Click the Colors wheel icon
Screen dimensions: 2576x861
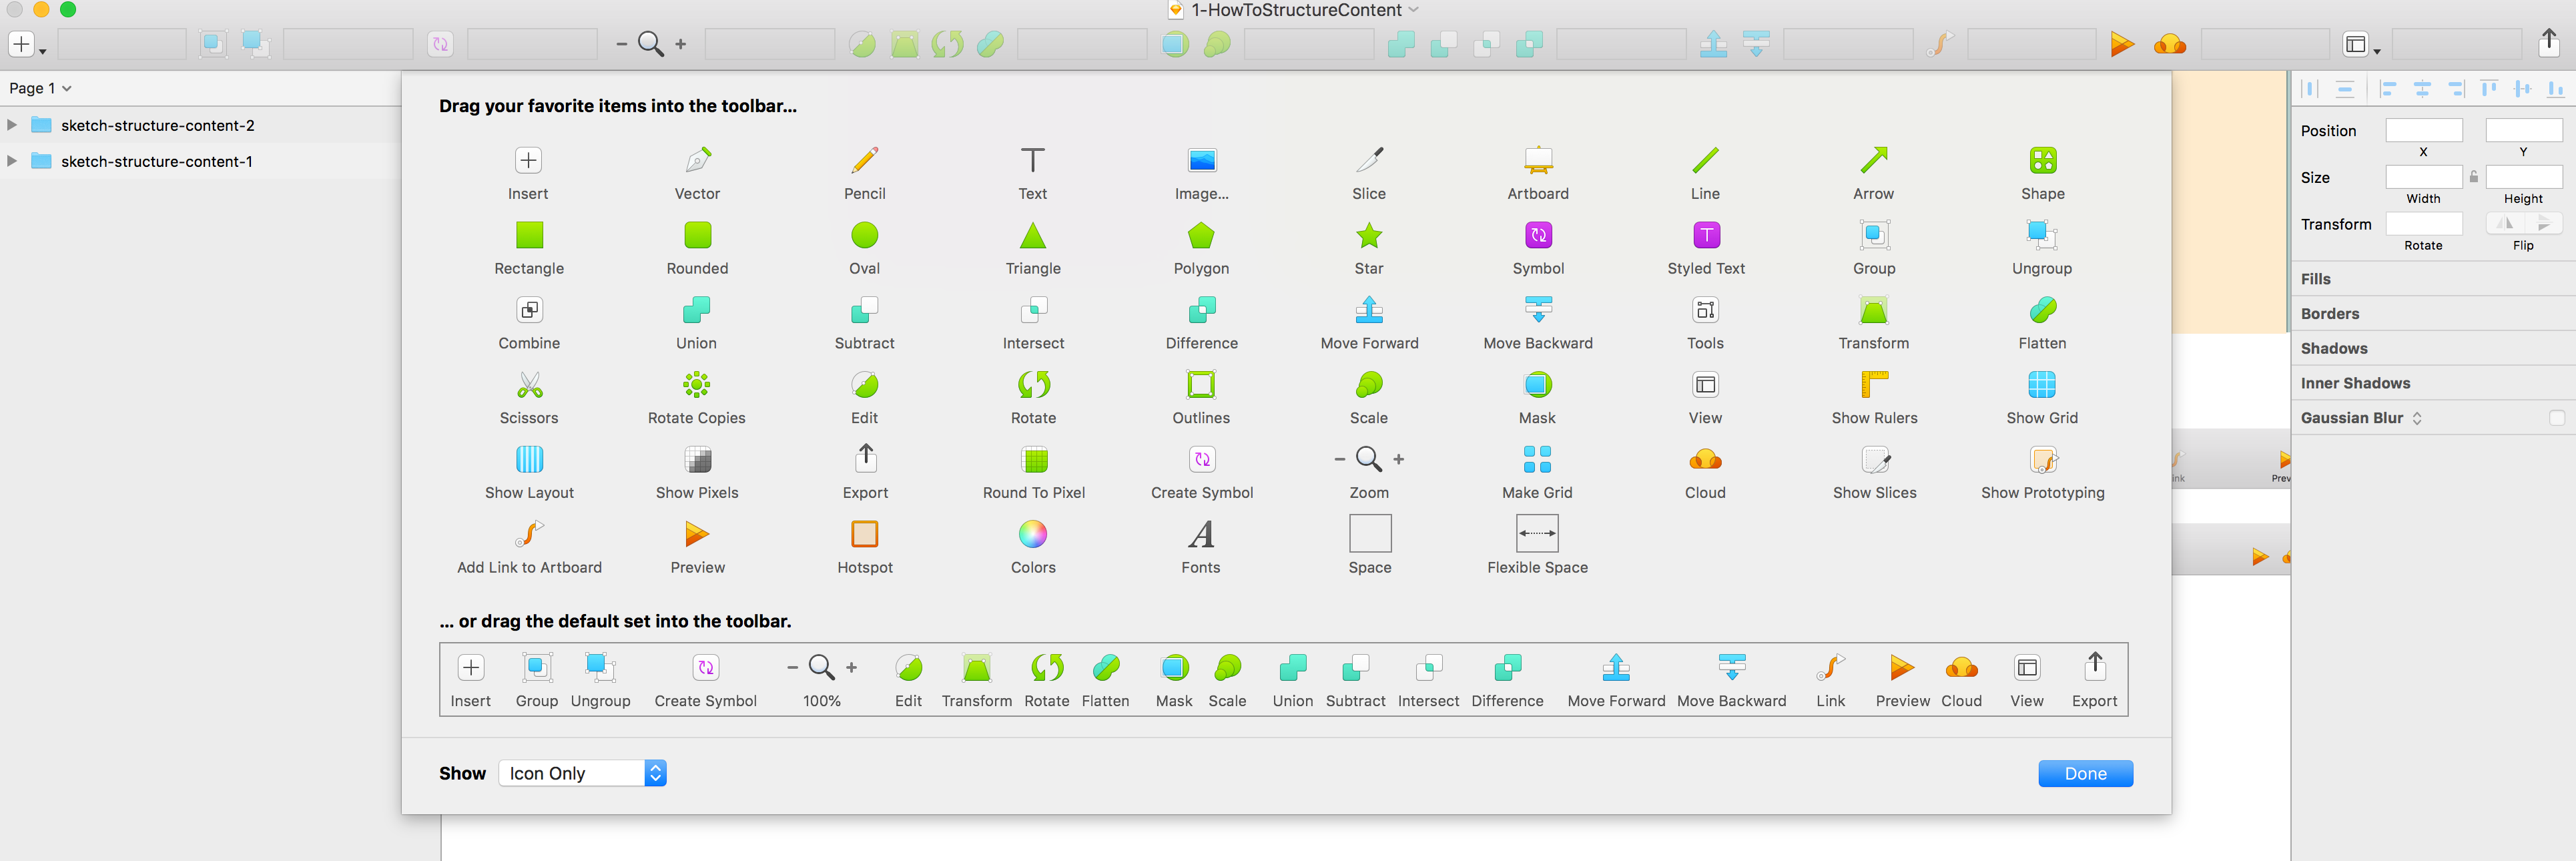click(1033, 534)
